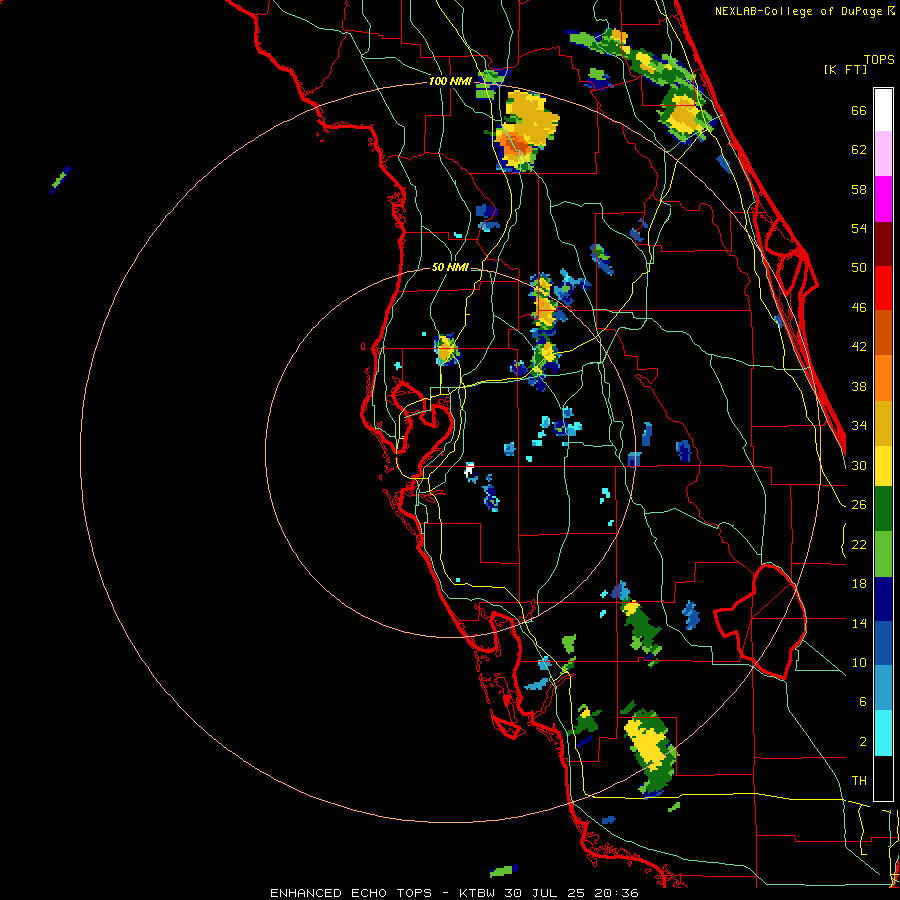Select the 26 value on the legend
Screen dimensions: 900x900
[859, 505]
